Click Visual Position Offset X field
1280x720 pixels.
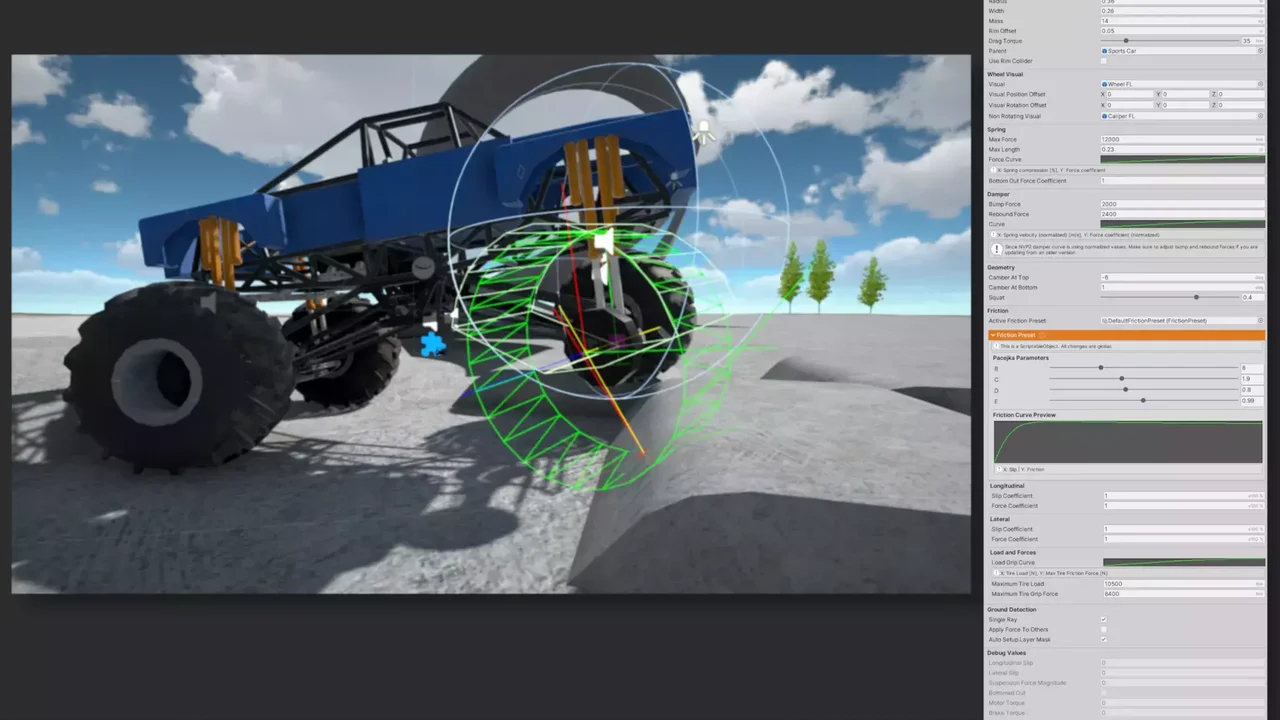(1131, 94)
